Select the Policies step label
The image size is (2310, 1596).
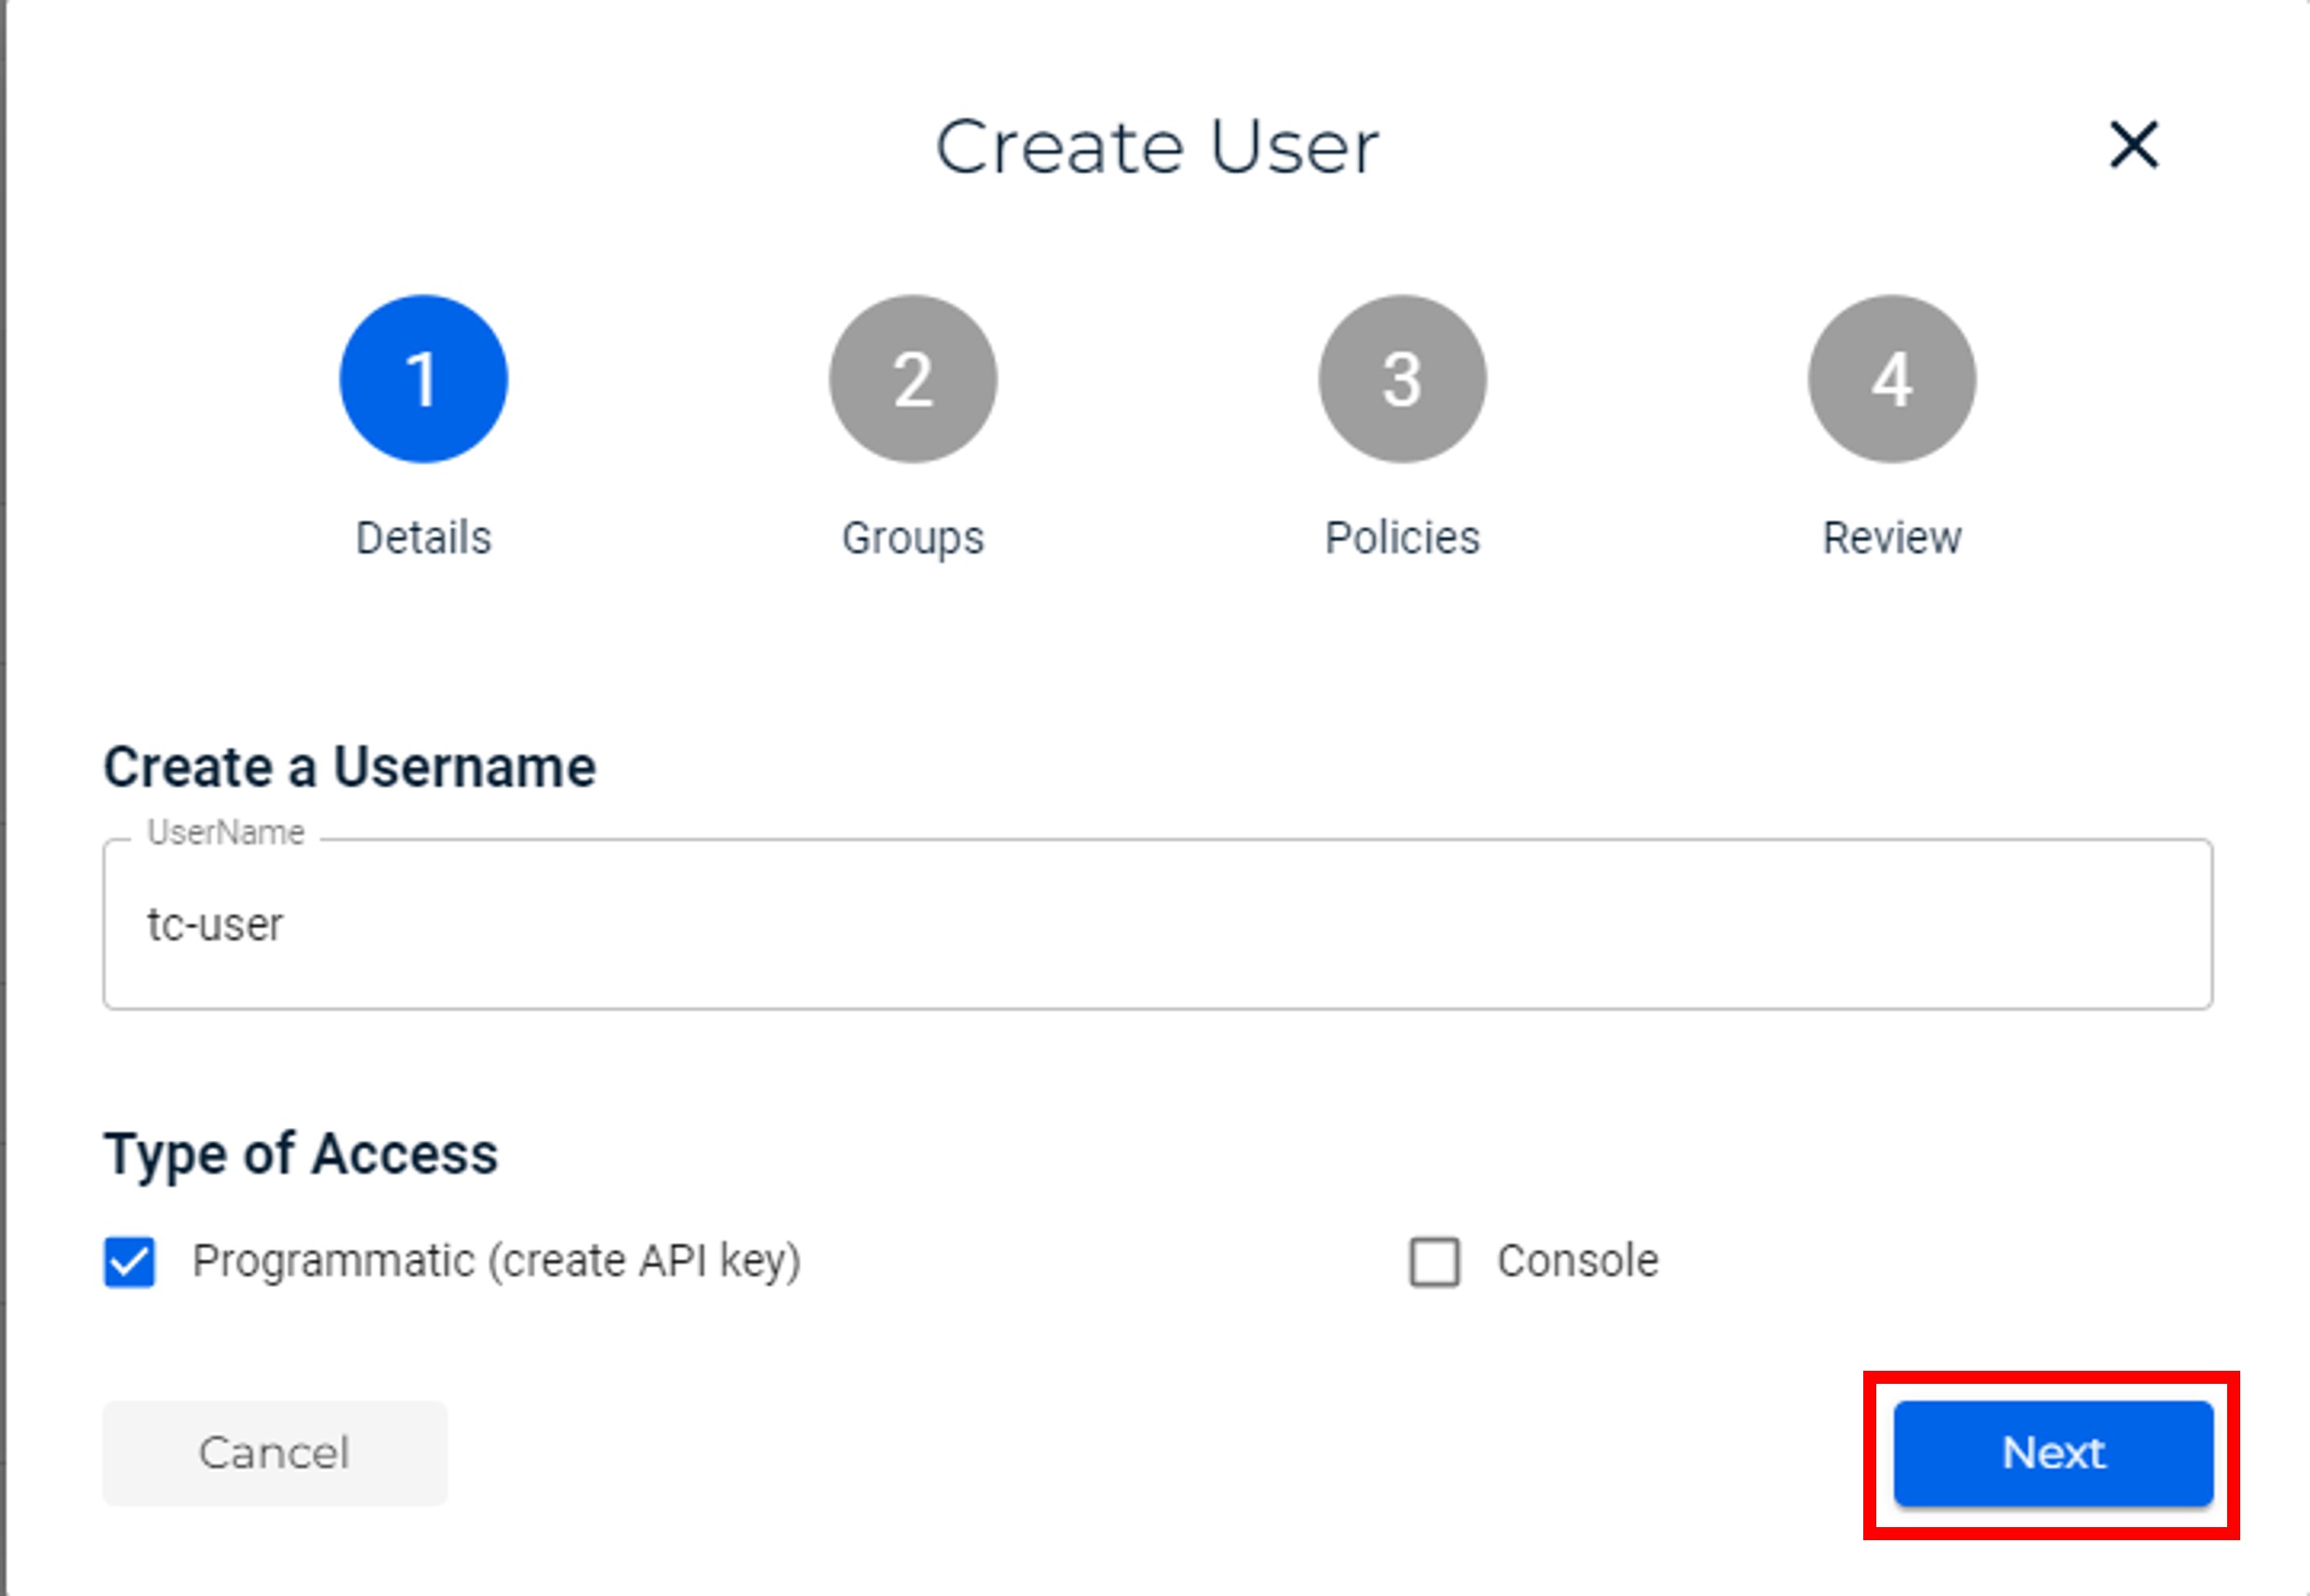pyautogui.click(x=1401, y=538)
